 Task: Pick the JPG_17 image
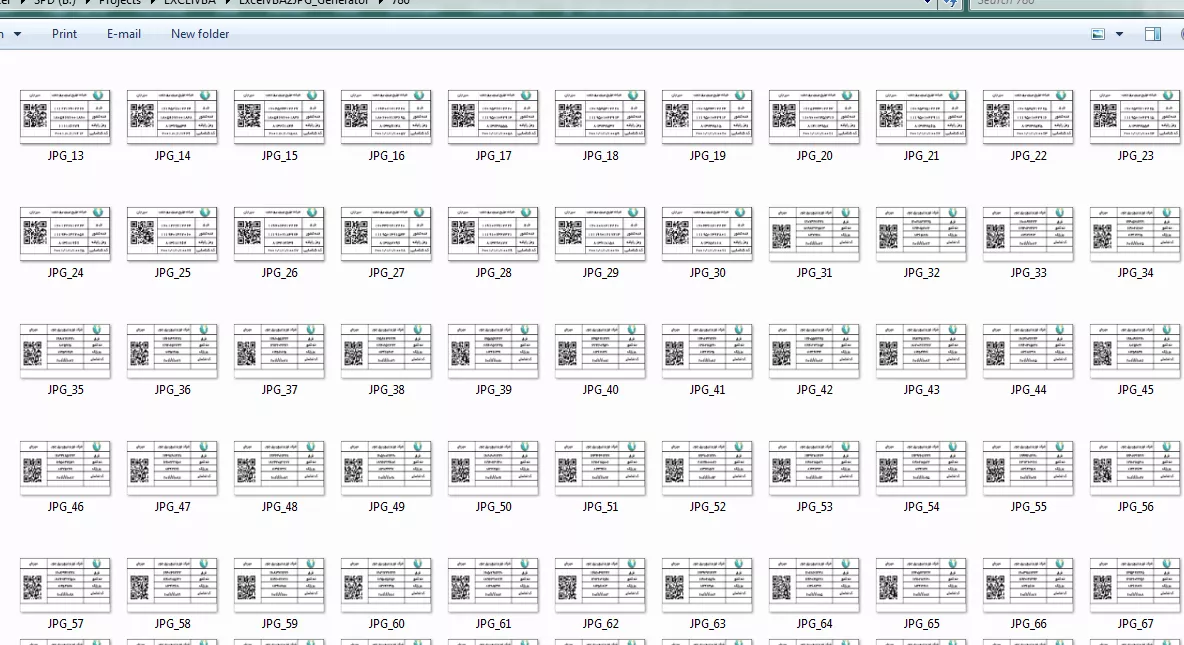coord(493,116)
